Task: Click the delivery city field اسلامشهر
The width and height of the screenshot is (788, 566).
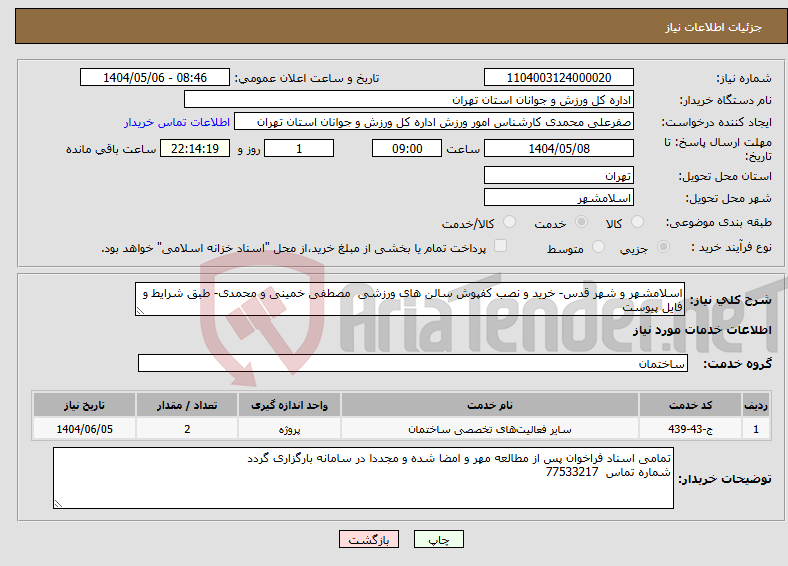Action: 558,197
